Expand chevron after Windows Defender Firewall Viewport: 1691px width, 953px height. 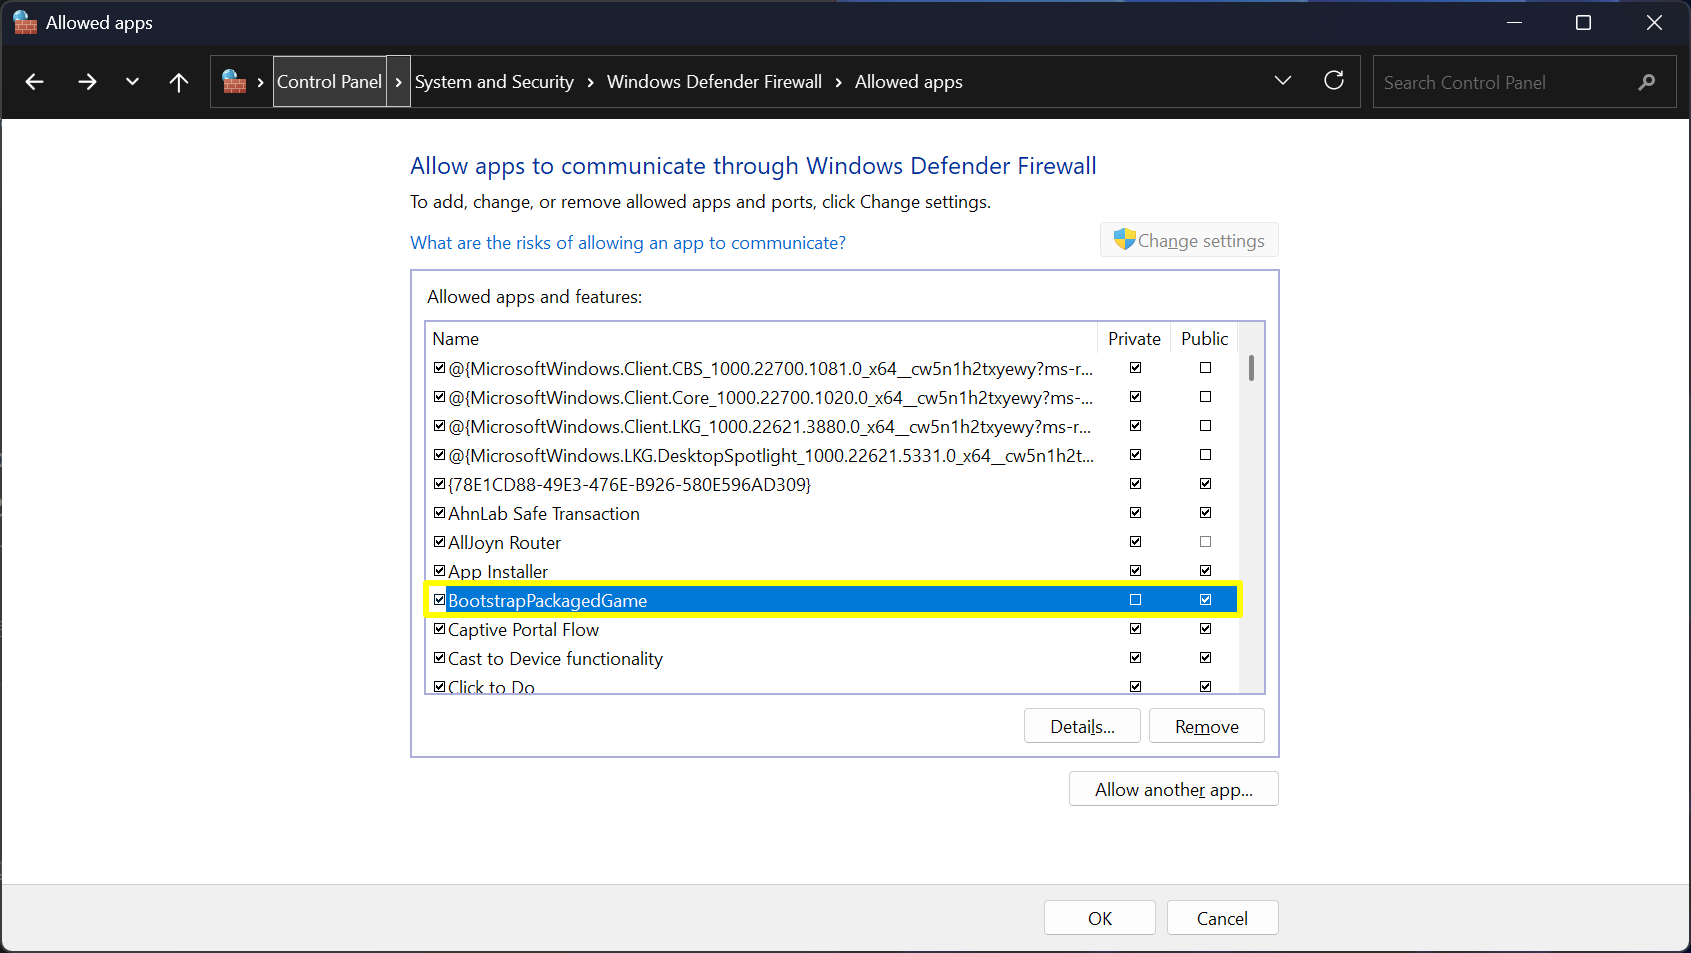838,82
